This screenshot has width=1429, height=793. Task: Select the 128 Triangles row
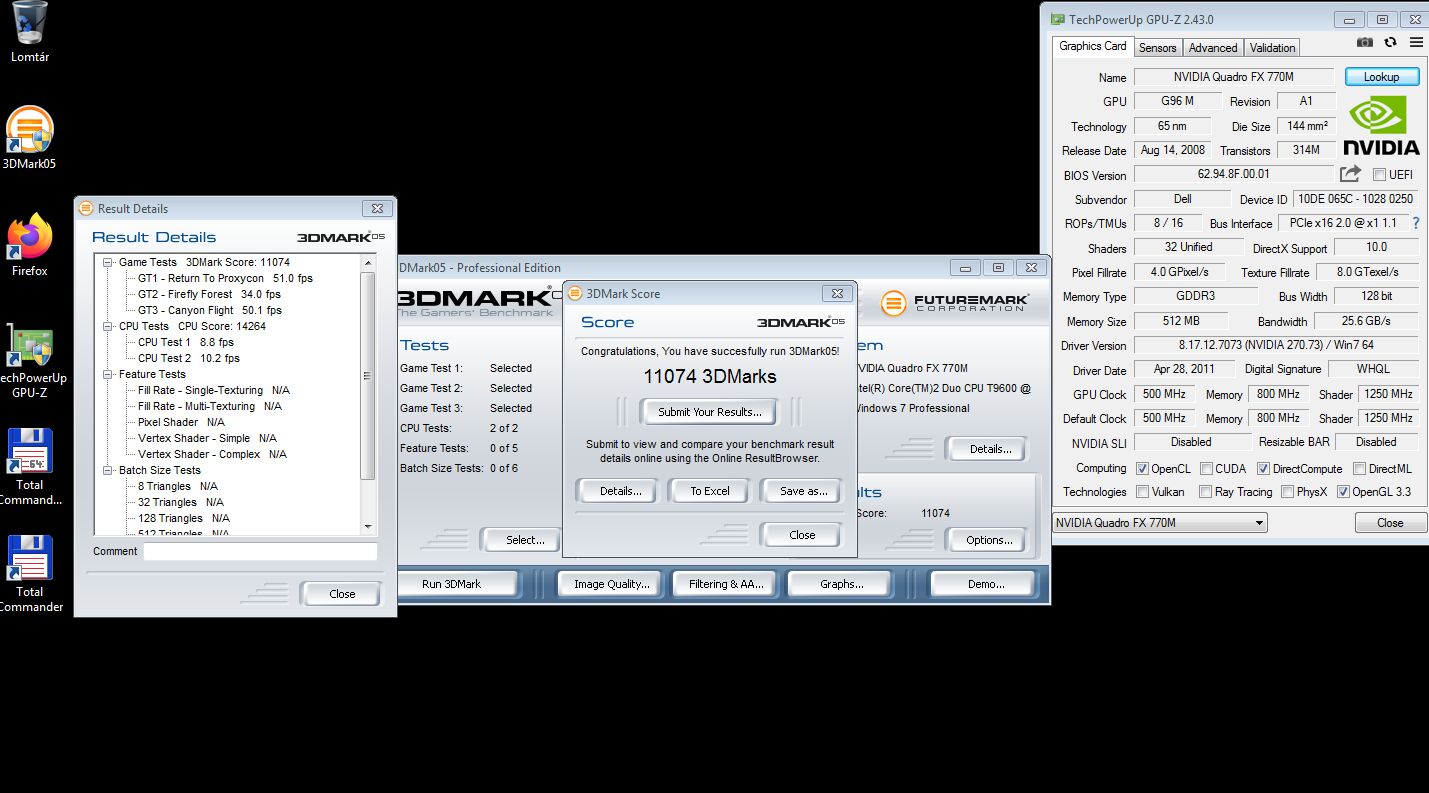click(184, 518)
